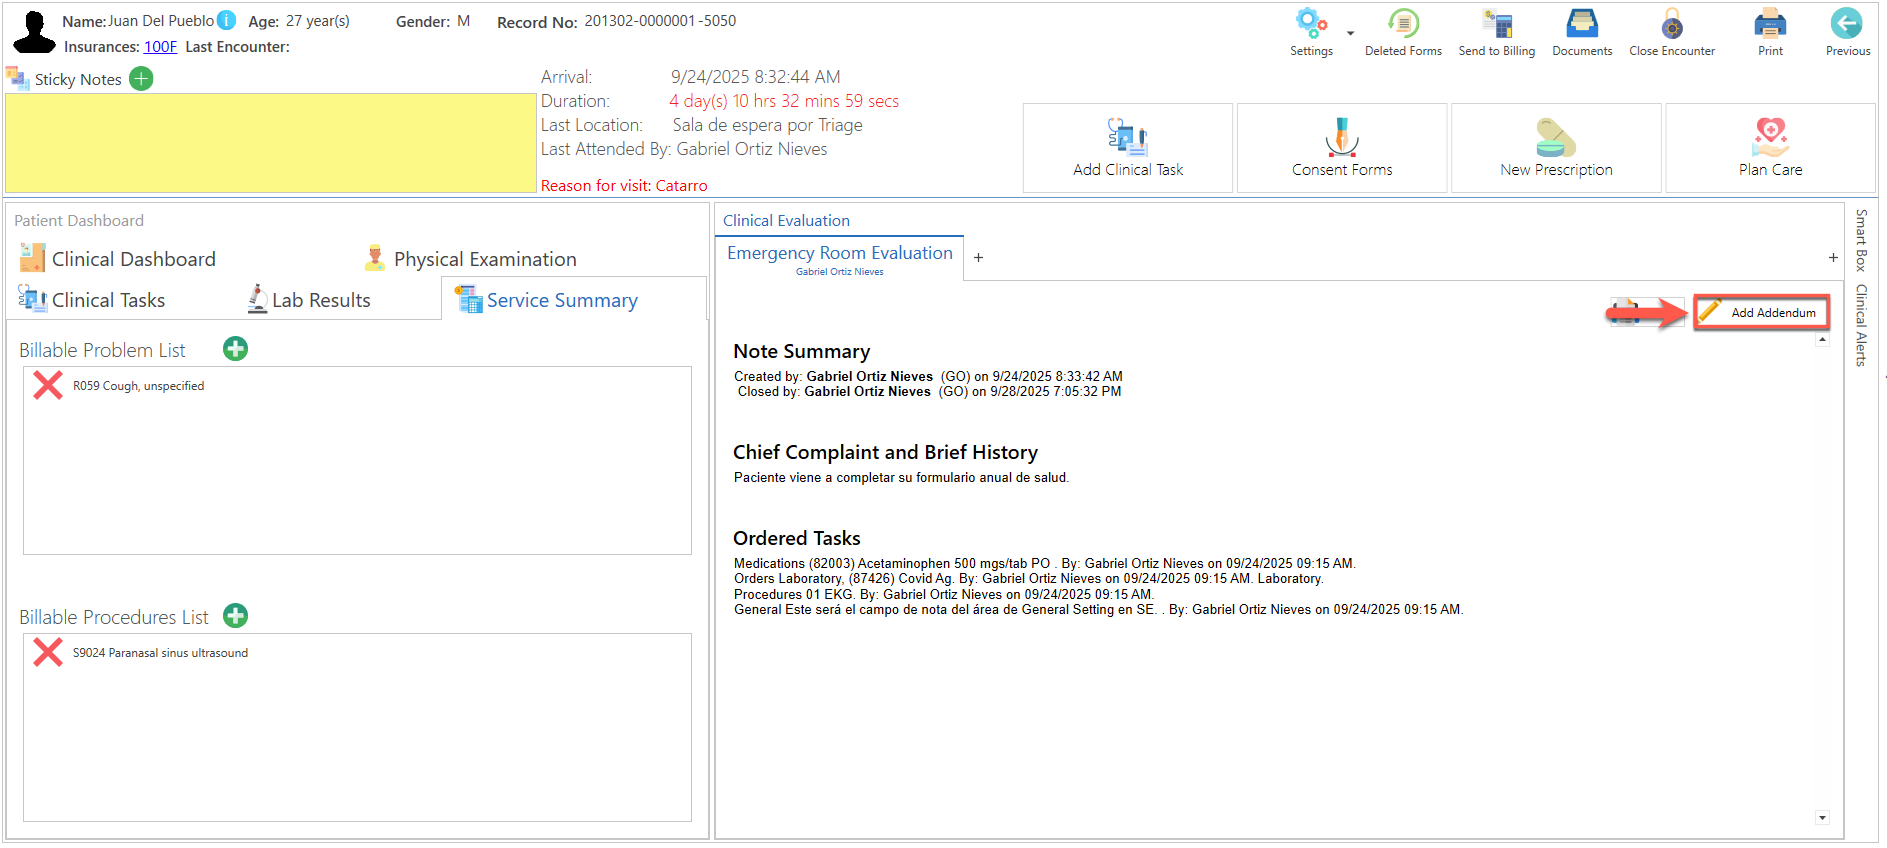Click the Clinical Evaluation panel title
This screenshot has height=848, width=1887.
point(786,221)
